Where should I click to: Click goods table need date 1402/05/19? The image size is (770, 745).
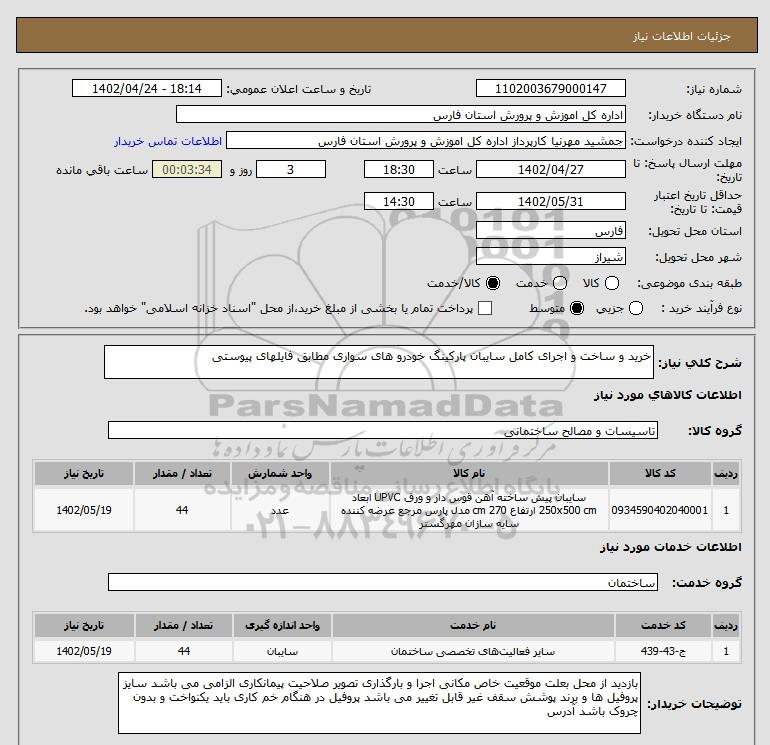click(84, 510)
